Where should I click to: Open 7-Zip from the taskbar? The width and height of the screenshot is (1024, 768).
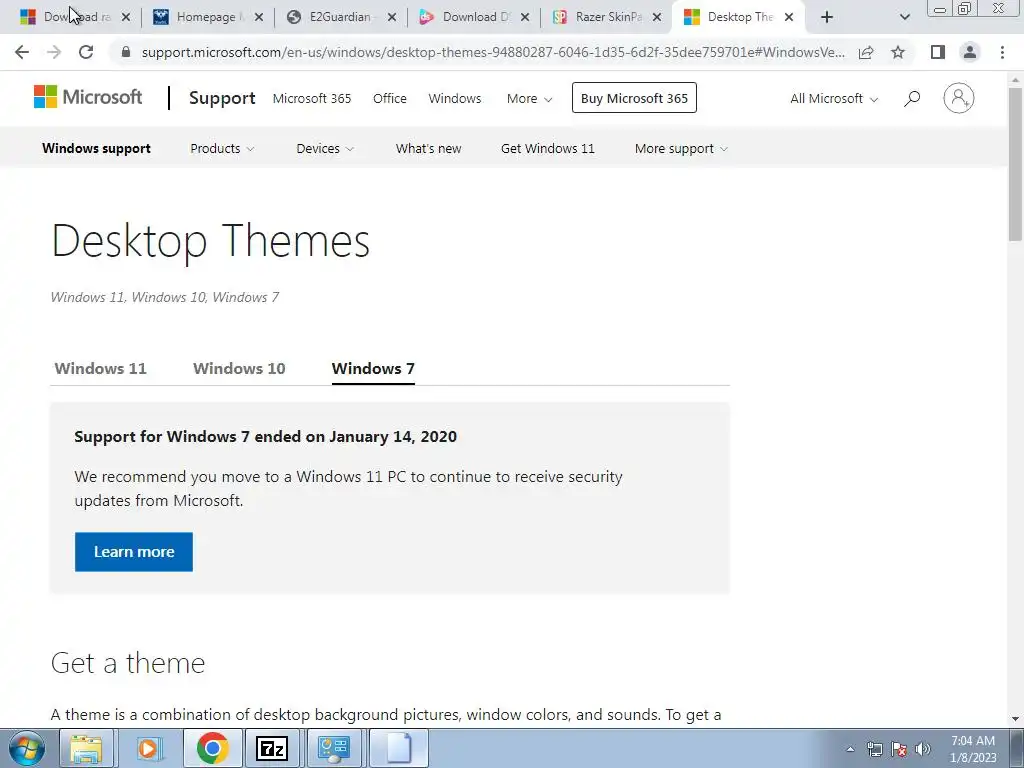pos(272,748)
